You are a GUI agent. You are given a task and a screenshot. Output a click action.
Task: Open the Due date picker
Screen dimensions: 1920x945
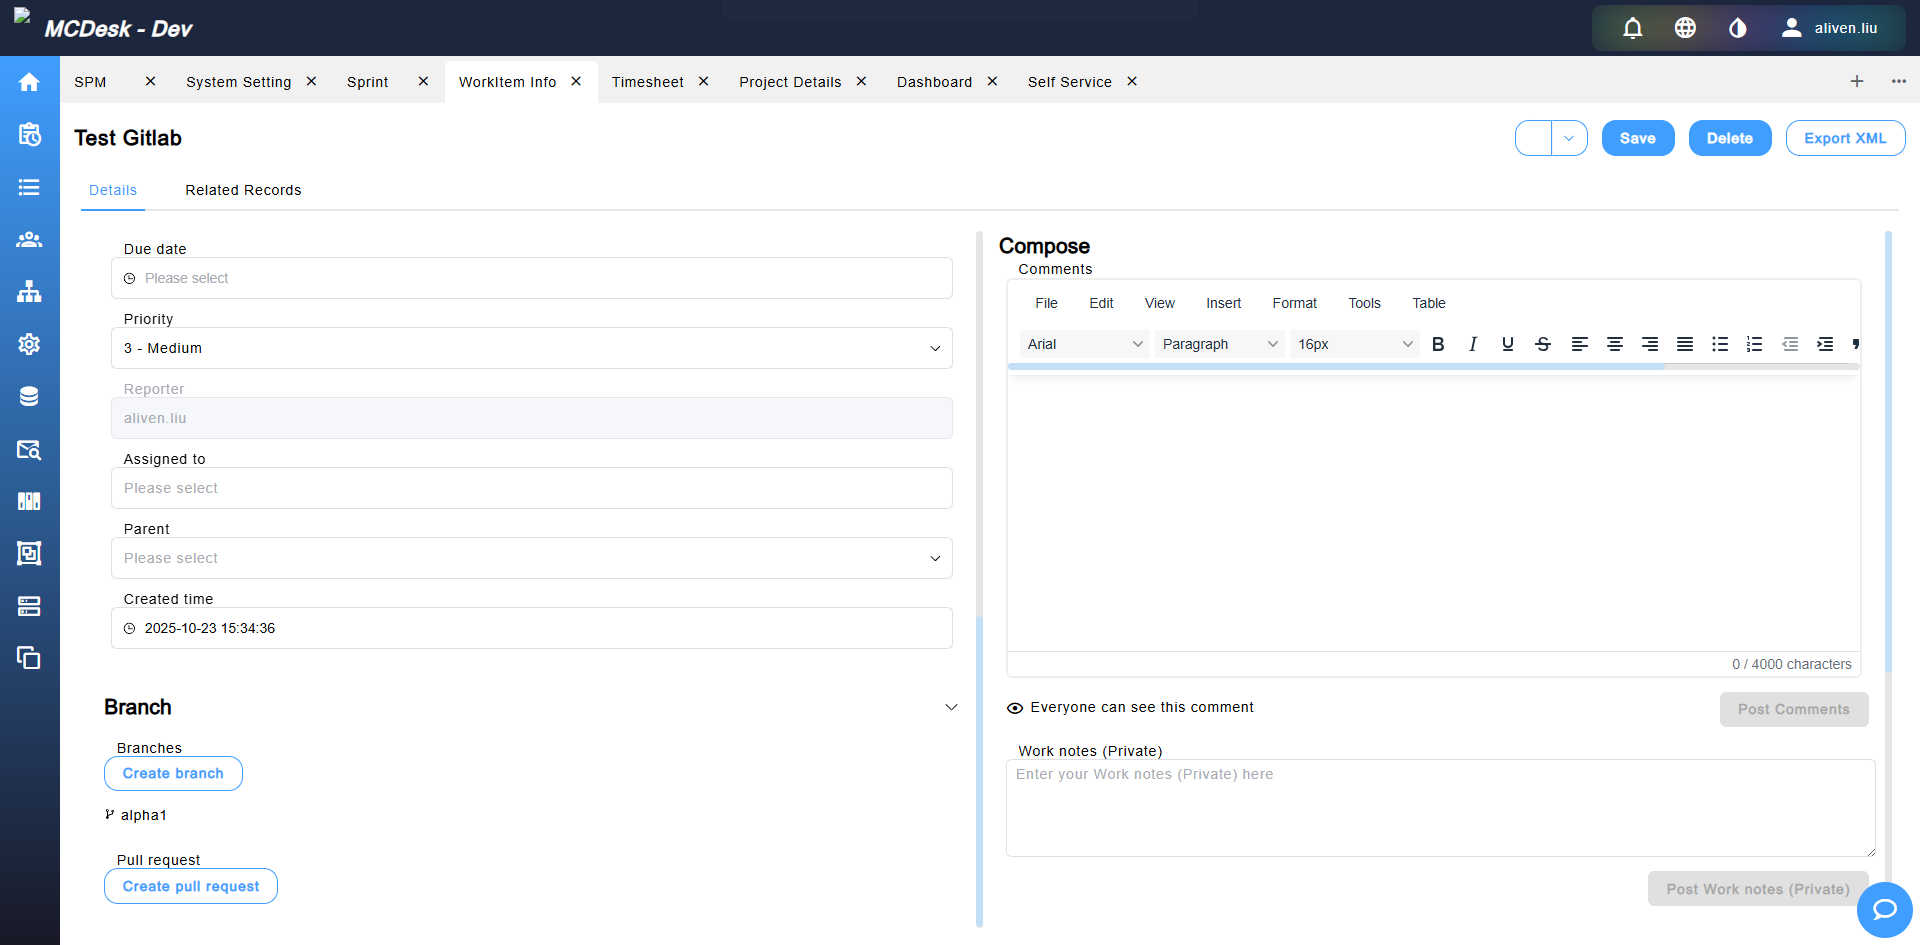[532, 278]
